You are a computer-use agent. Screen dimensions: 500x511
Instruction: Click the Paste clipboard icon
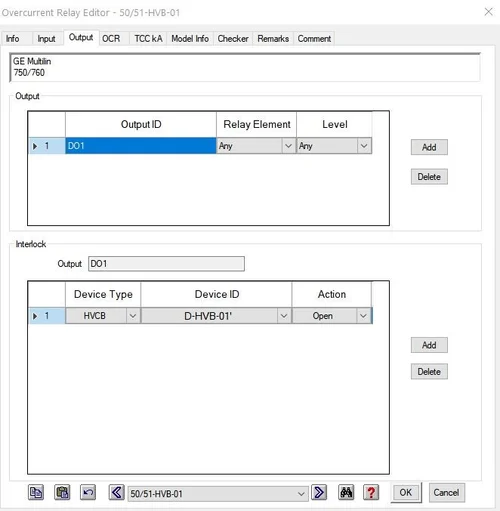tap(62, 492)
